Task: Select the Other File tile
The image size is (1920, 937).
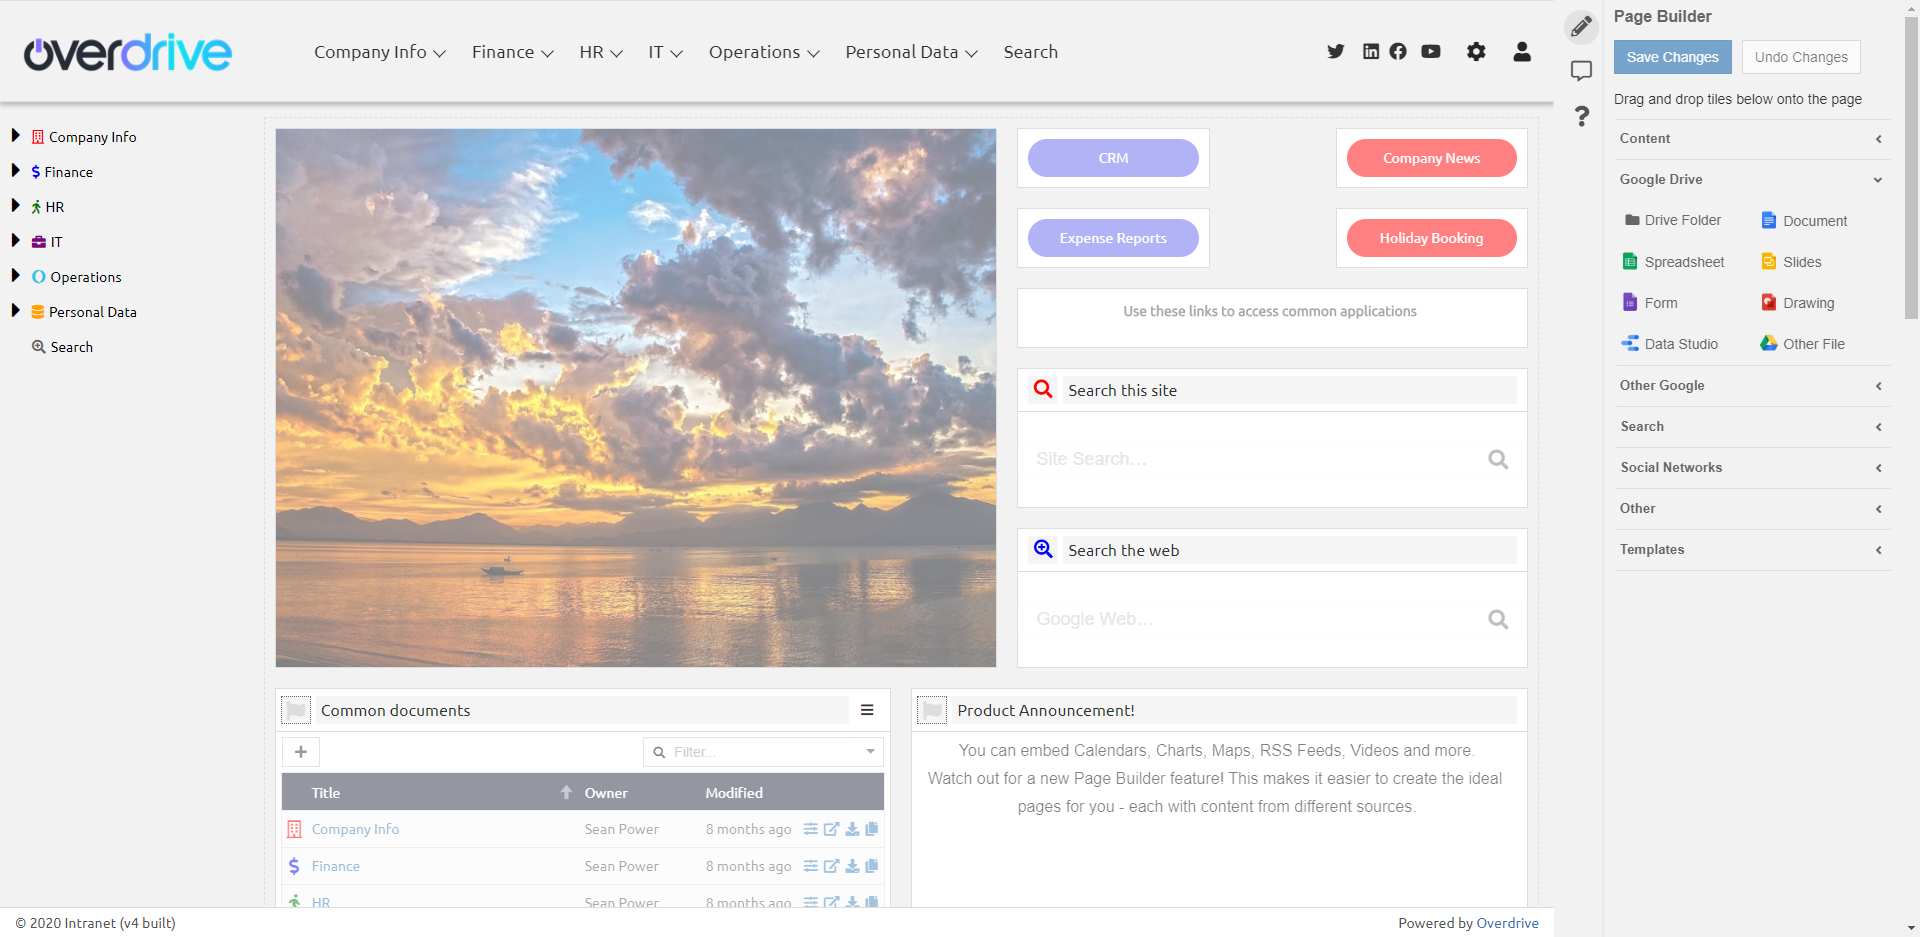Action: tap(1802, 344)
